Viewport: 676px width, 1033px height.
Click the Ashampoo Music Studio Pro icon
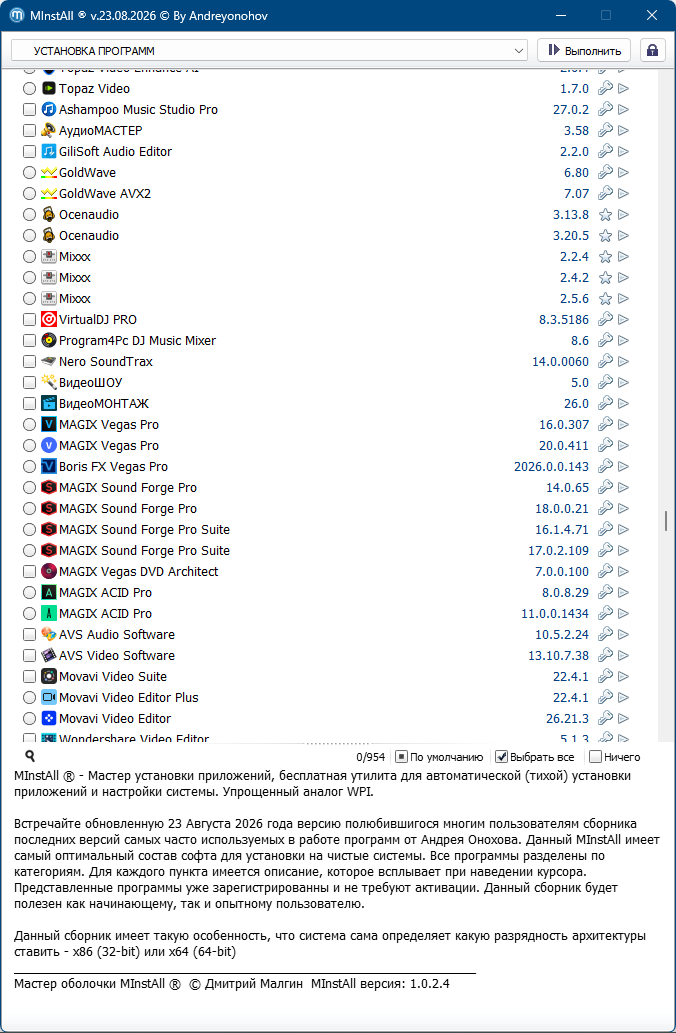(49, 109)
